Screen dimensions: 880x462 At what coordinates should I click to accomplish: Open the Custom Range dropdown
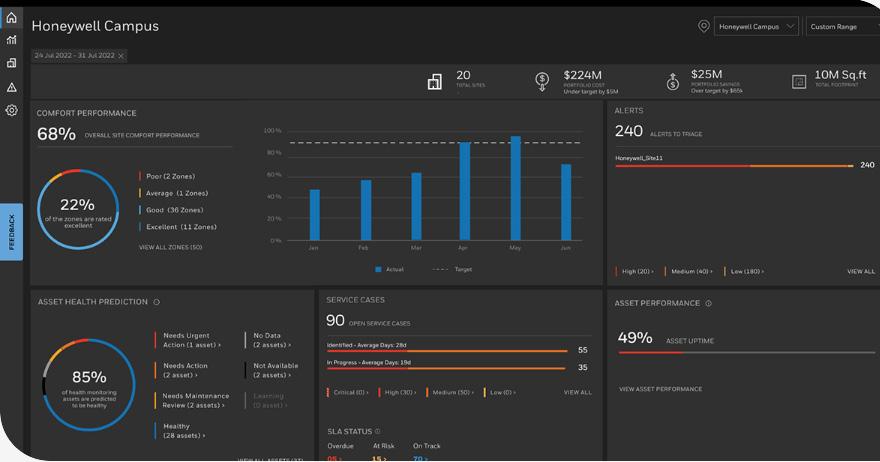pos(844,26)
